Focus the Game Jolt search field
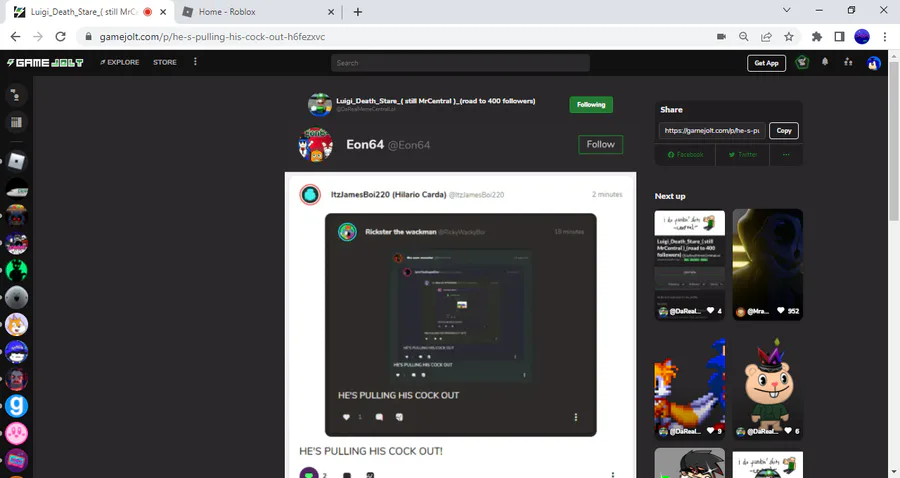The image size is (900, 478). tap(460, 63)
